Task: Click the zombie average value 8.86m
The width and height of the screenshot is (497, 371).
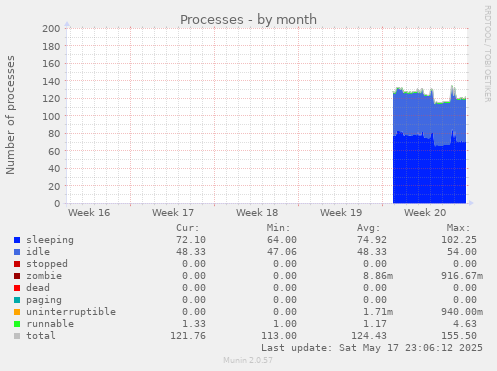Action: coord(378,276)
